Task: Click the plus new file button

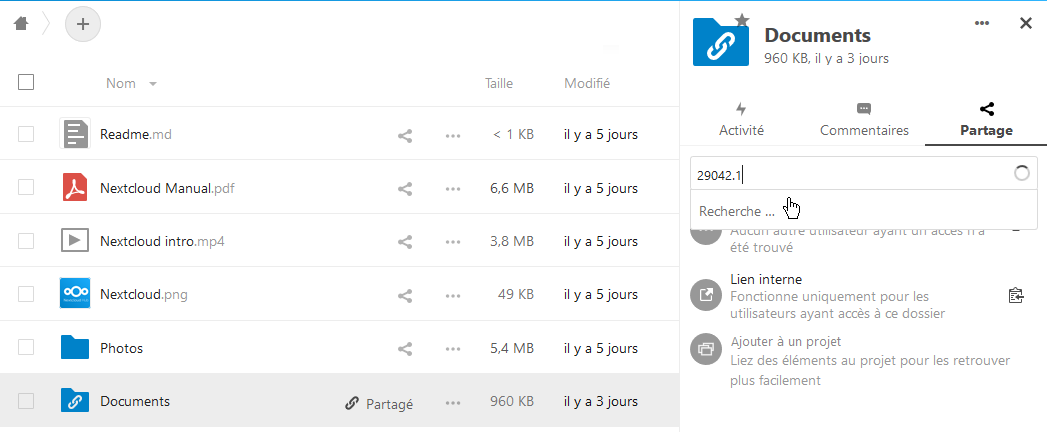Action: 83,23
